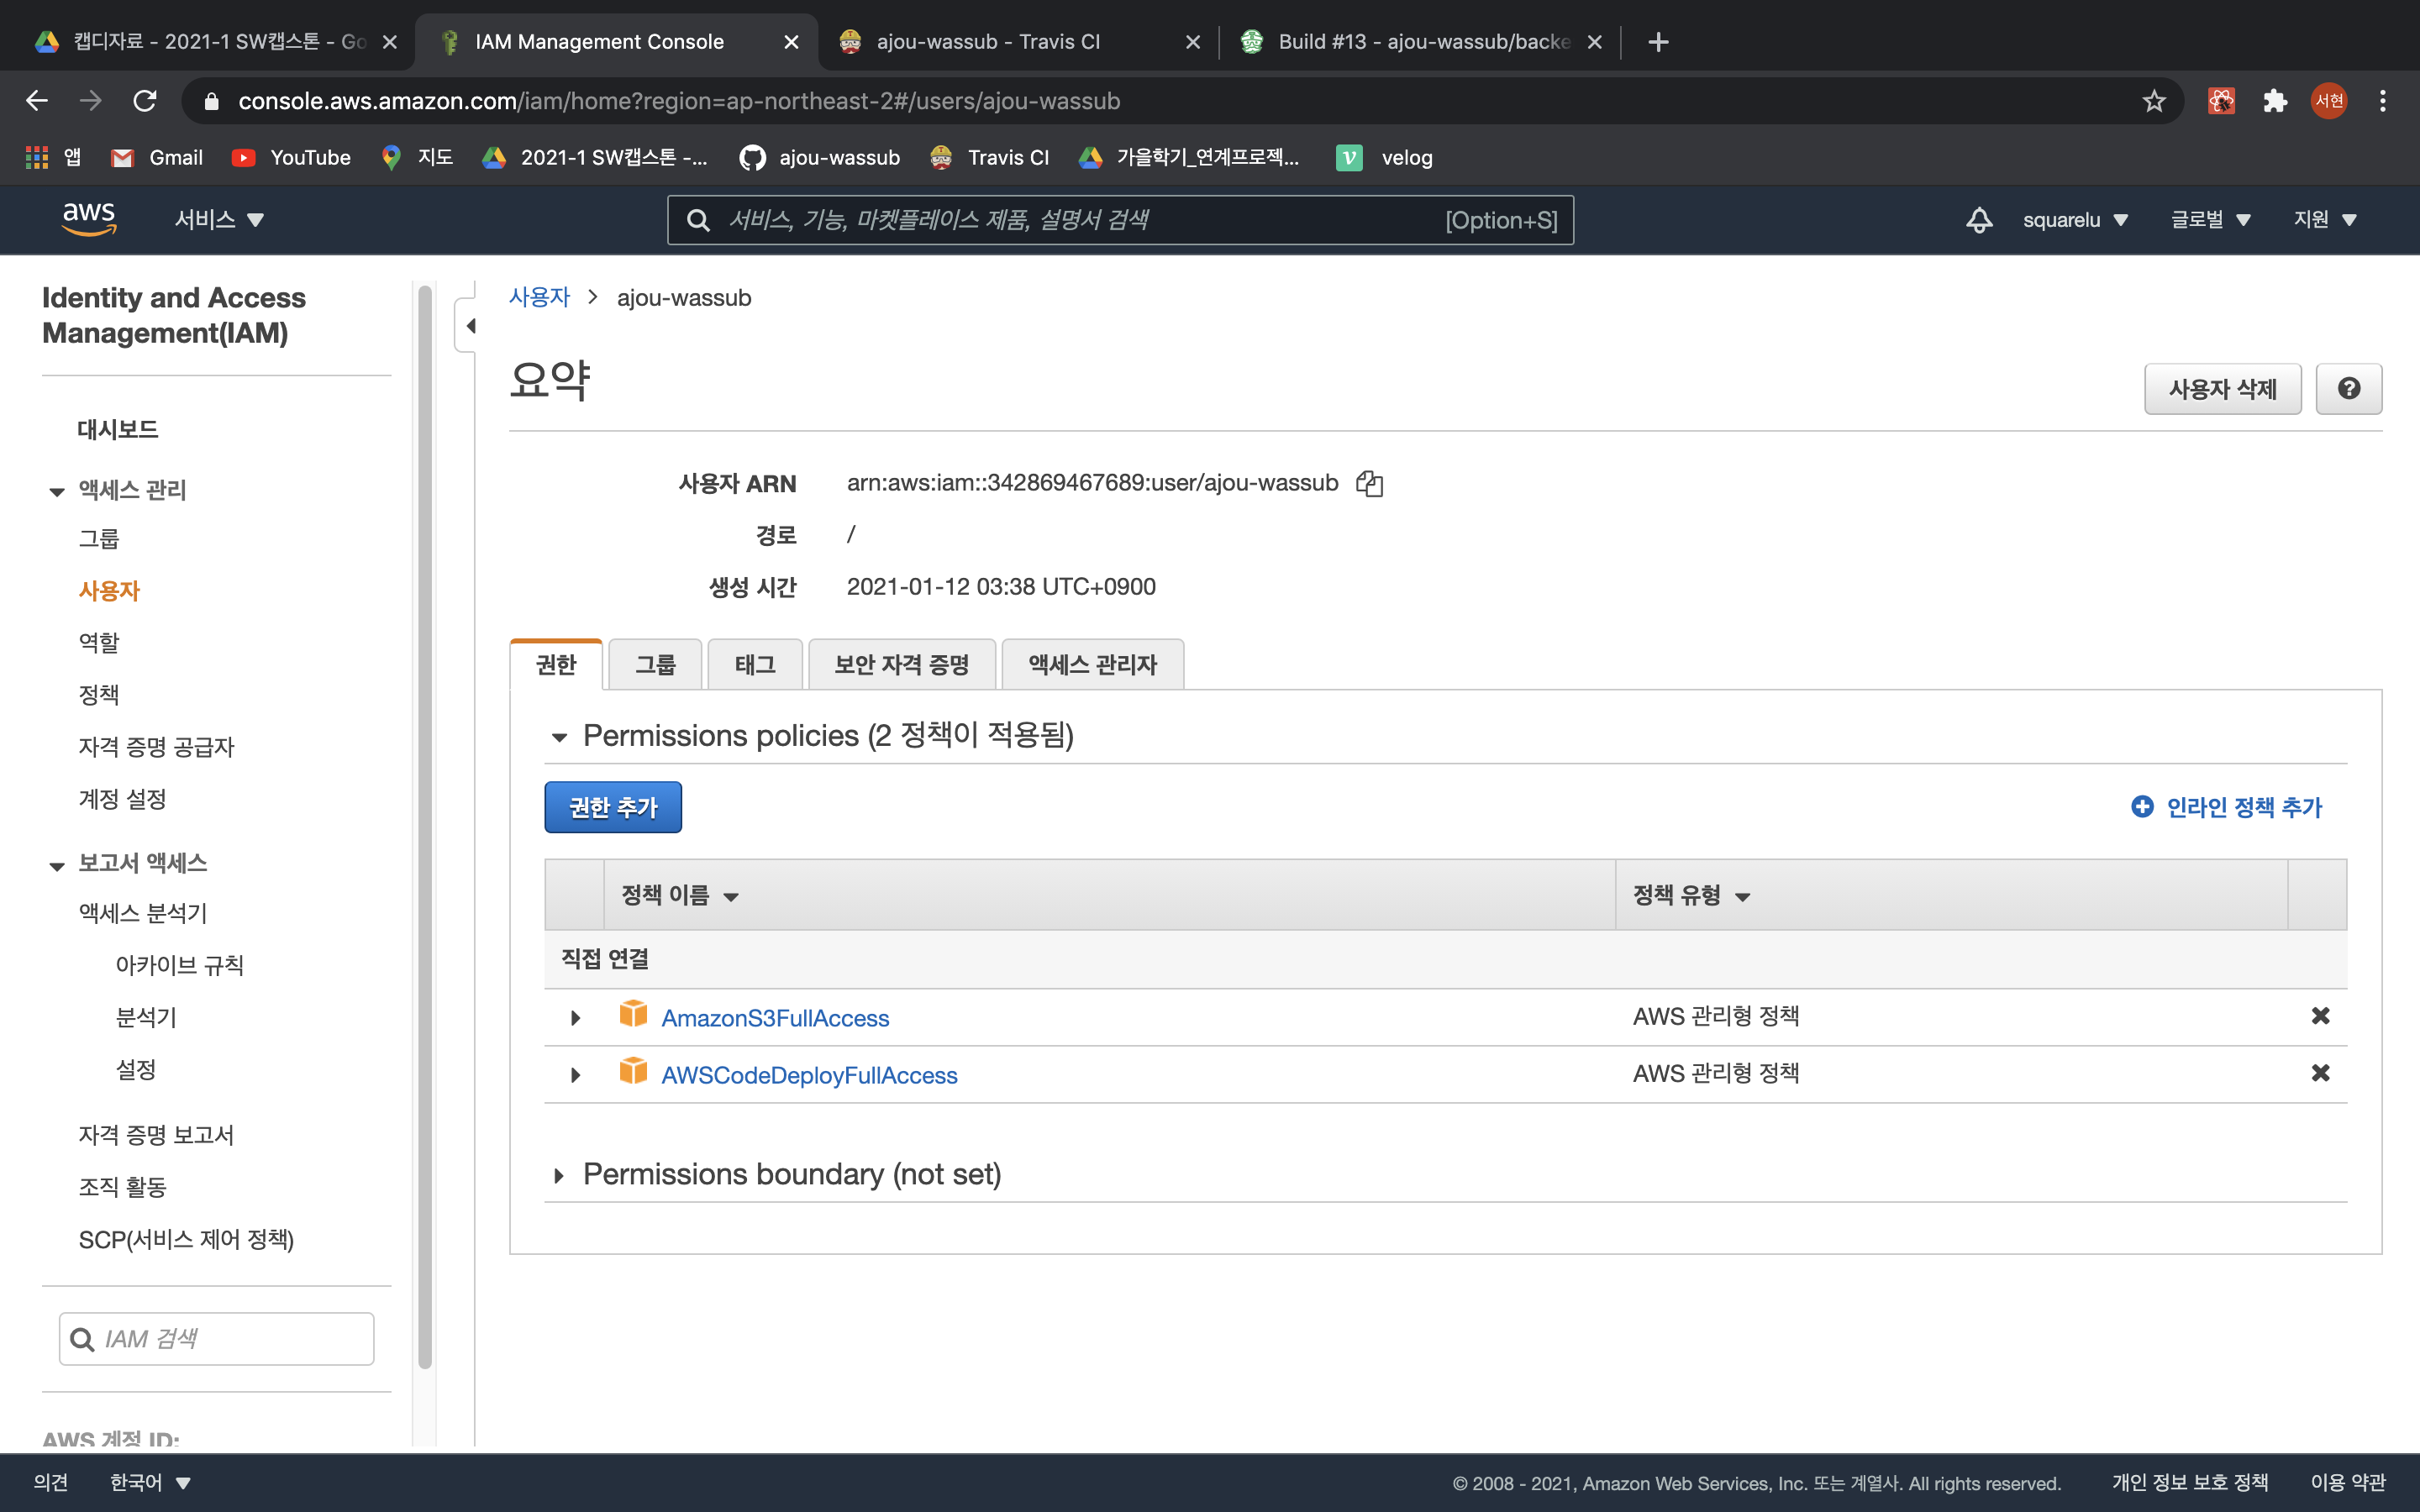Switch to the 태그 tab

(755, 665)
